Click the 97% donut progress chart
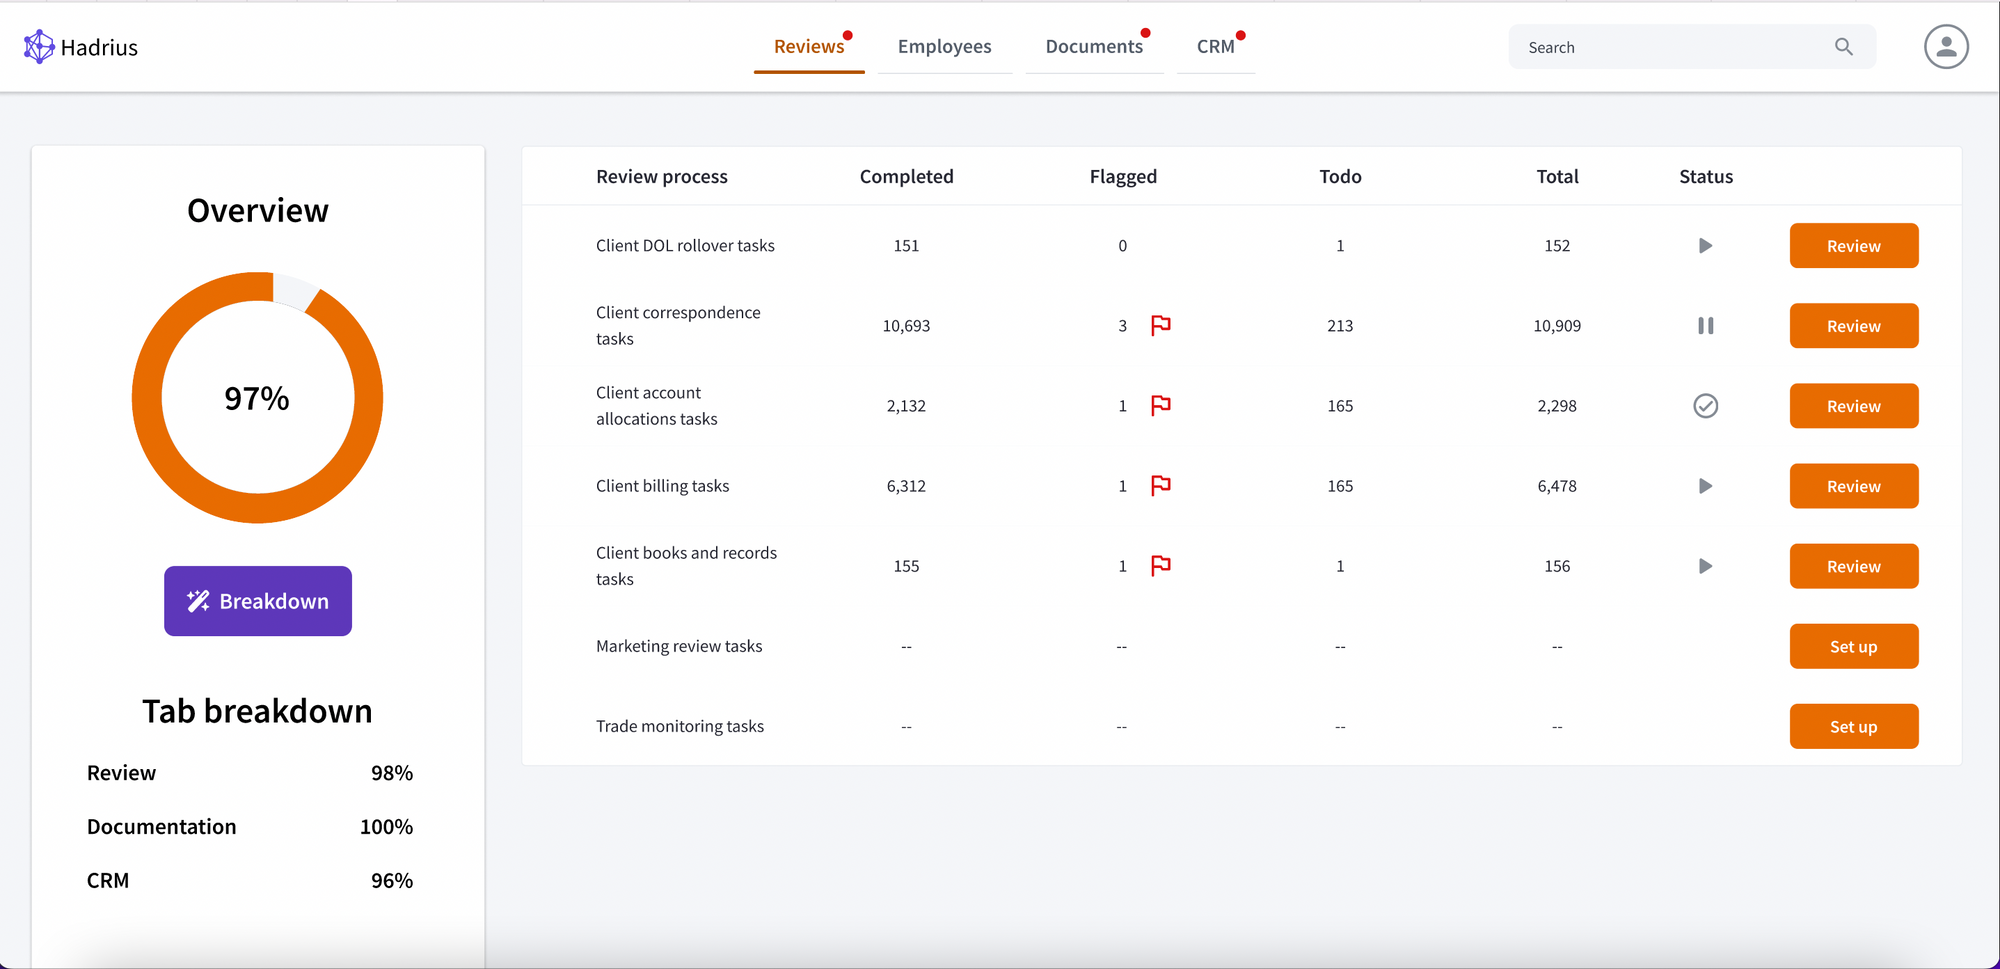The image size is (2000, 969). click(257, 397)
